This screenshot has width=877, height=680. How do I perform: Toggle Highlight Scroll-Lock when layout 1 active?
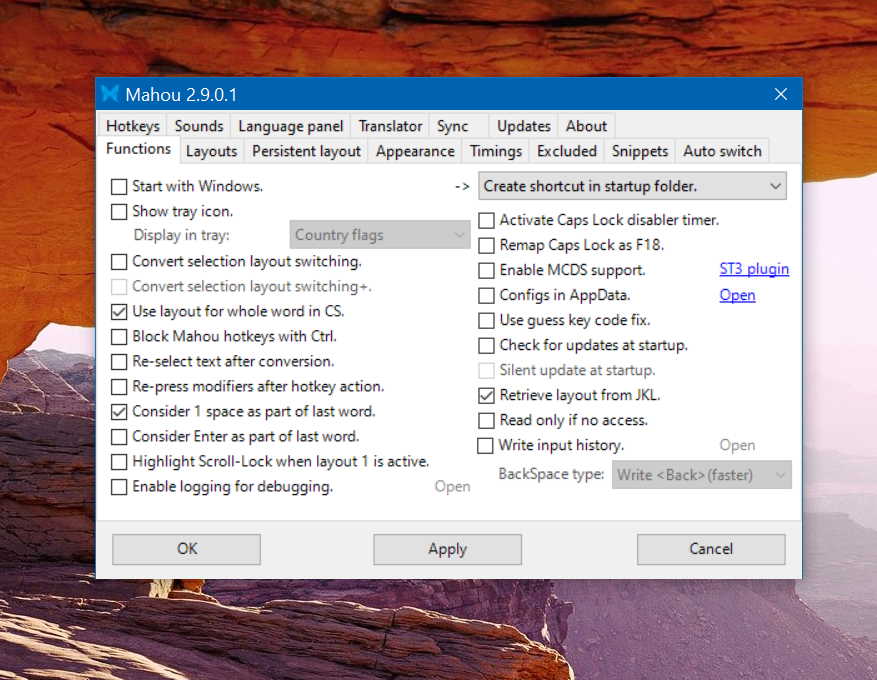tap(119, 462)
